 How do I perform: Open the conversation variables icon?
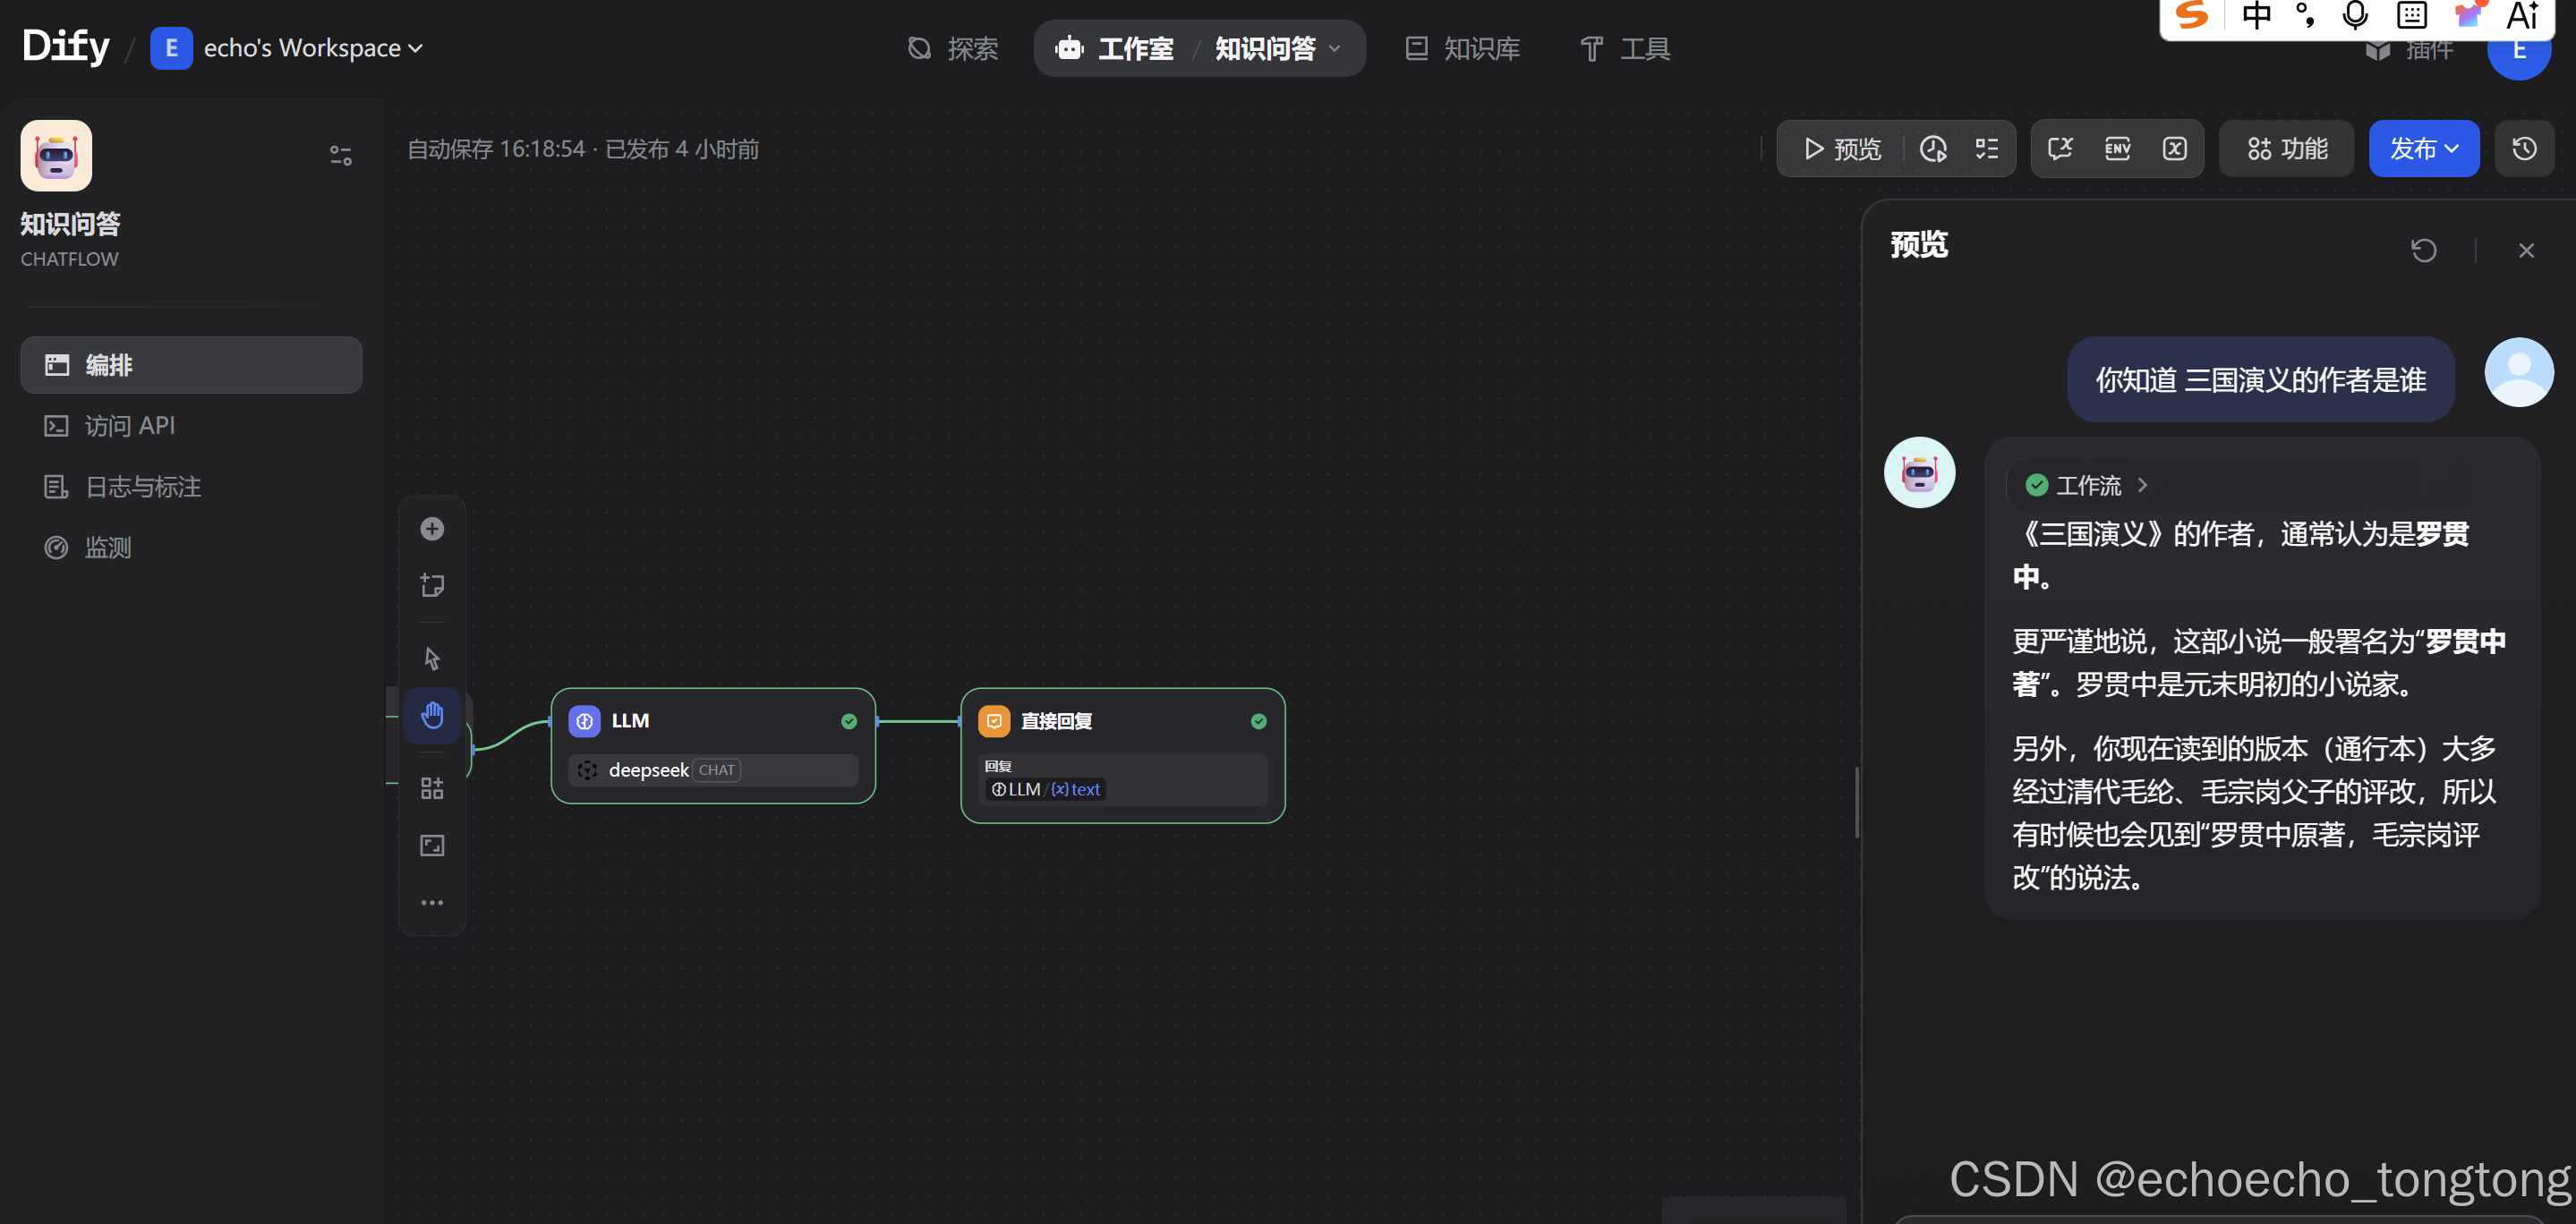point(2060,149)
